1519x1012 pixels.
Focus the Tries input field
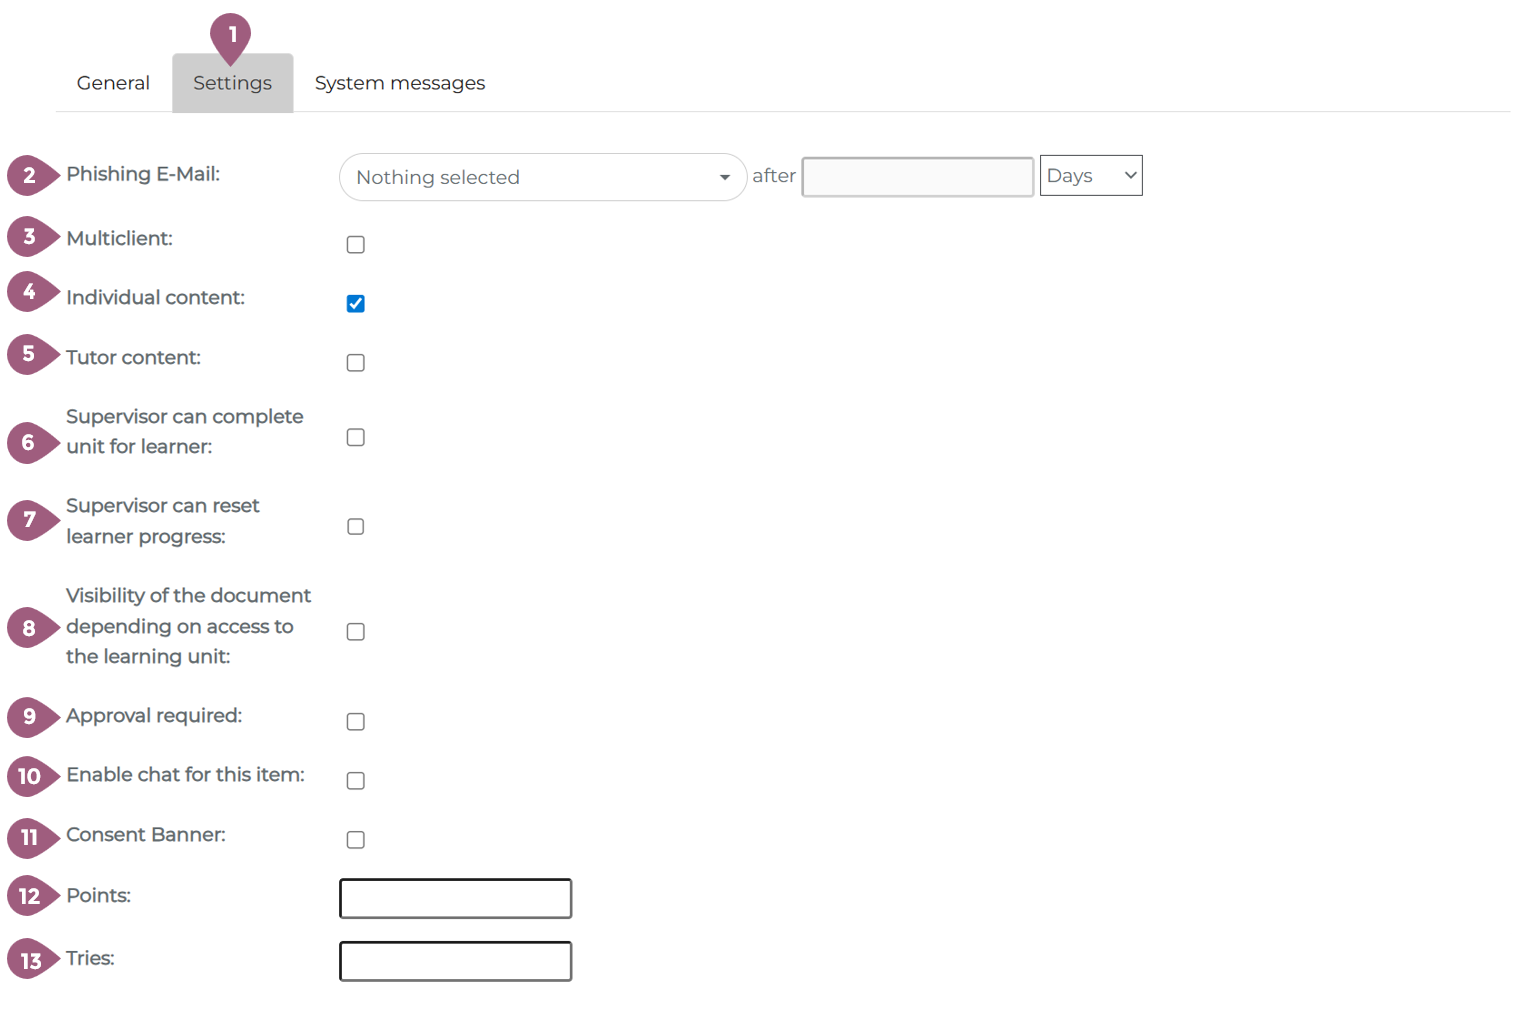pos(455,961)
